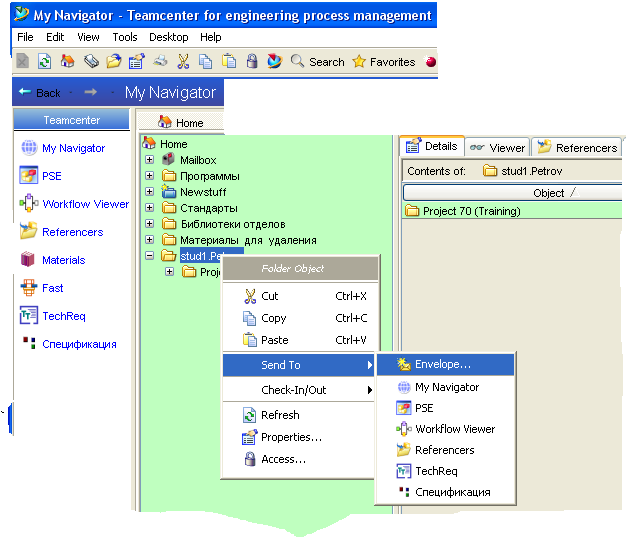The width and height of the screenshot is (640, 538).
Task: Sort by the Object column header
Action: pyautogui.click(x=513, y=193)
